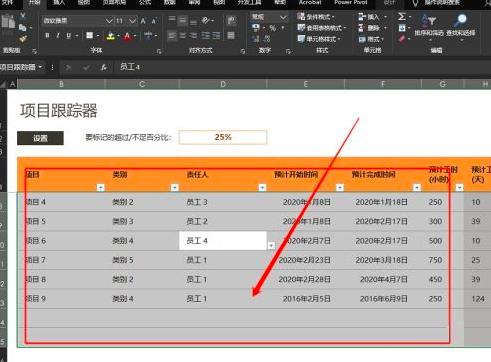The height and width of the screenshot is (362, 491).
Task: Open the font color dropdown arrow
Action: point(135,36)
